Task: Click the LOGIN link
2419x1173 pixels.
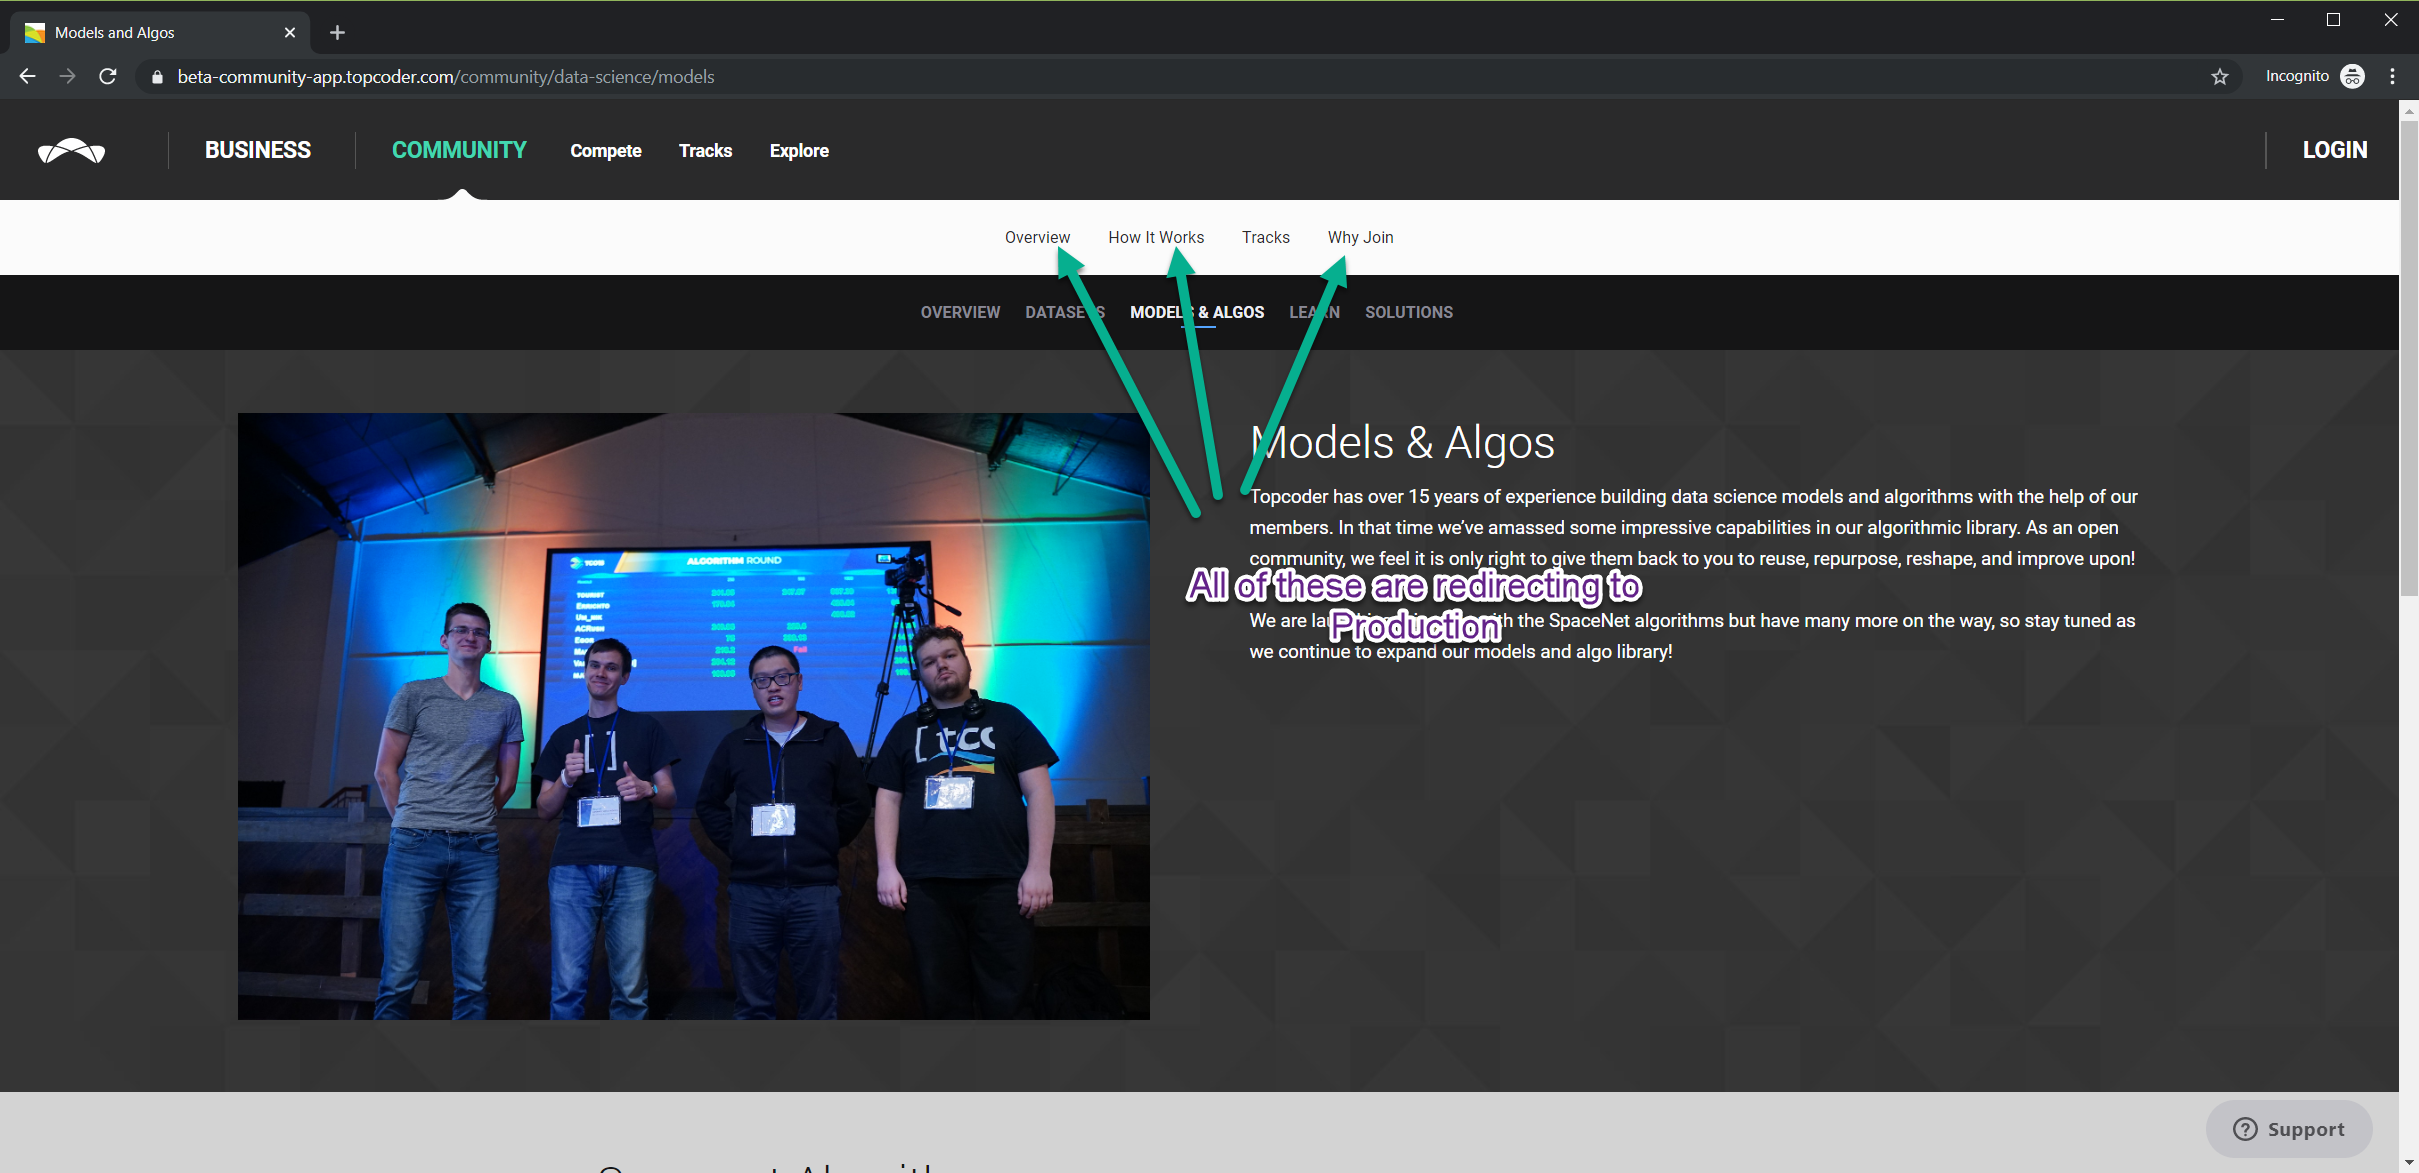Action: [2334, 151]
